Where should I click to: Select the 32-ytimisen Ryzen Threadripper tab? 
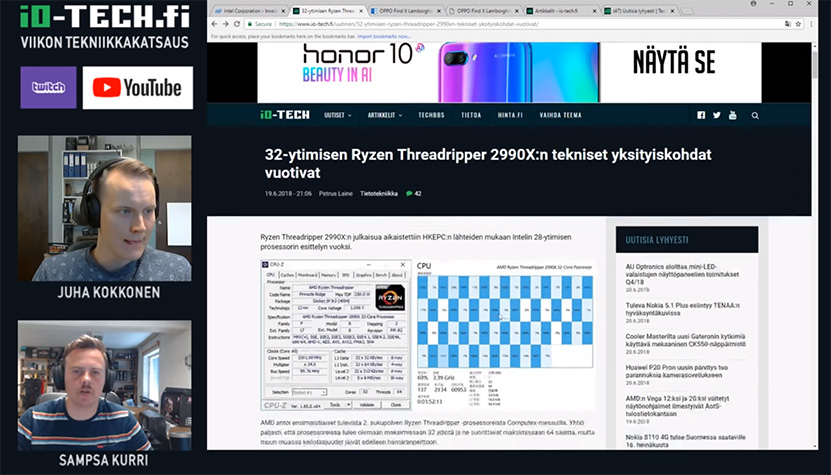pyautogui.click(x=327, y=11)
